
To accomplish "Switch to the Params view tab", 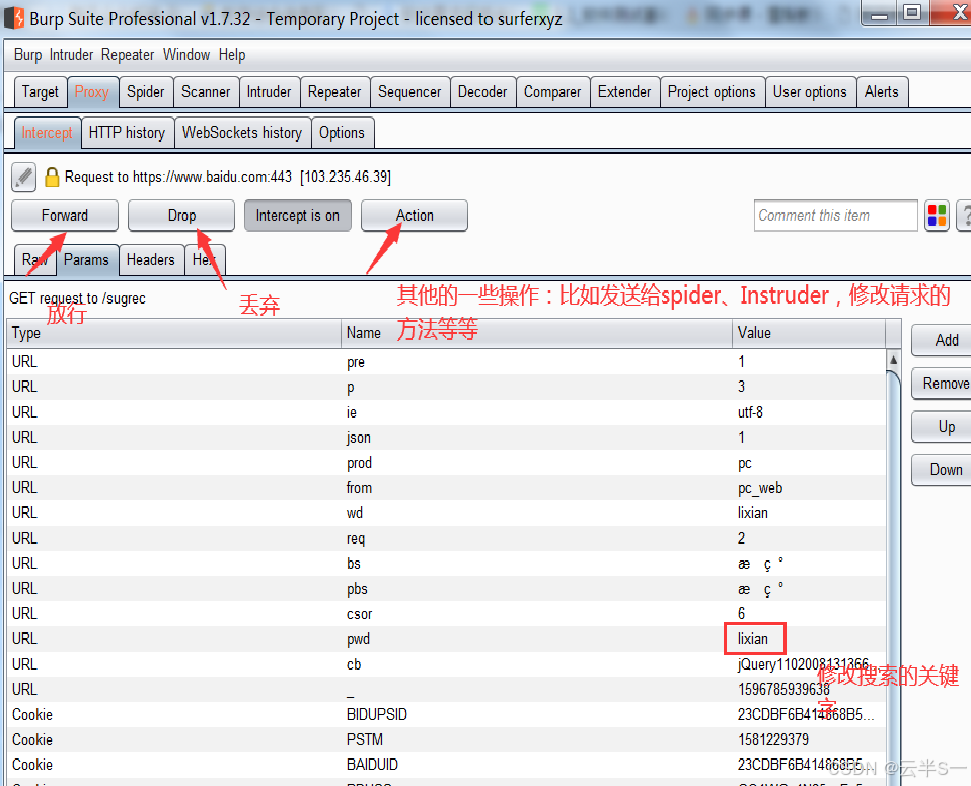I will [86, 260].
